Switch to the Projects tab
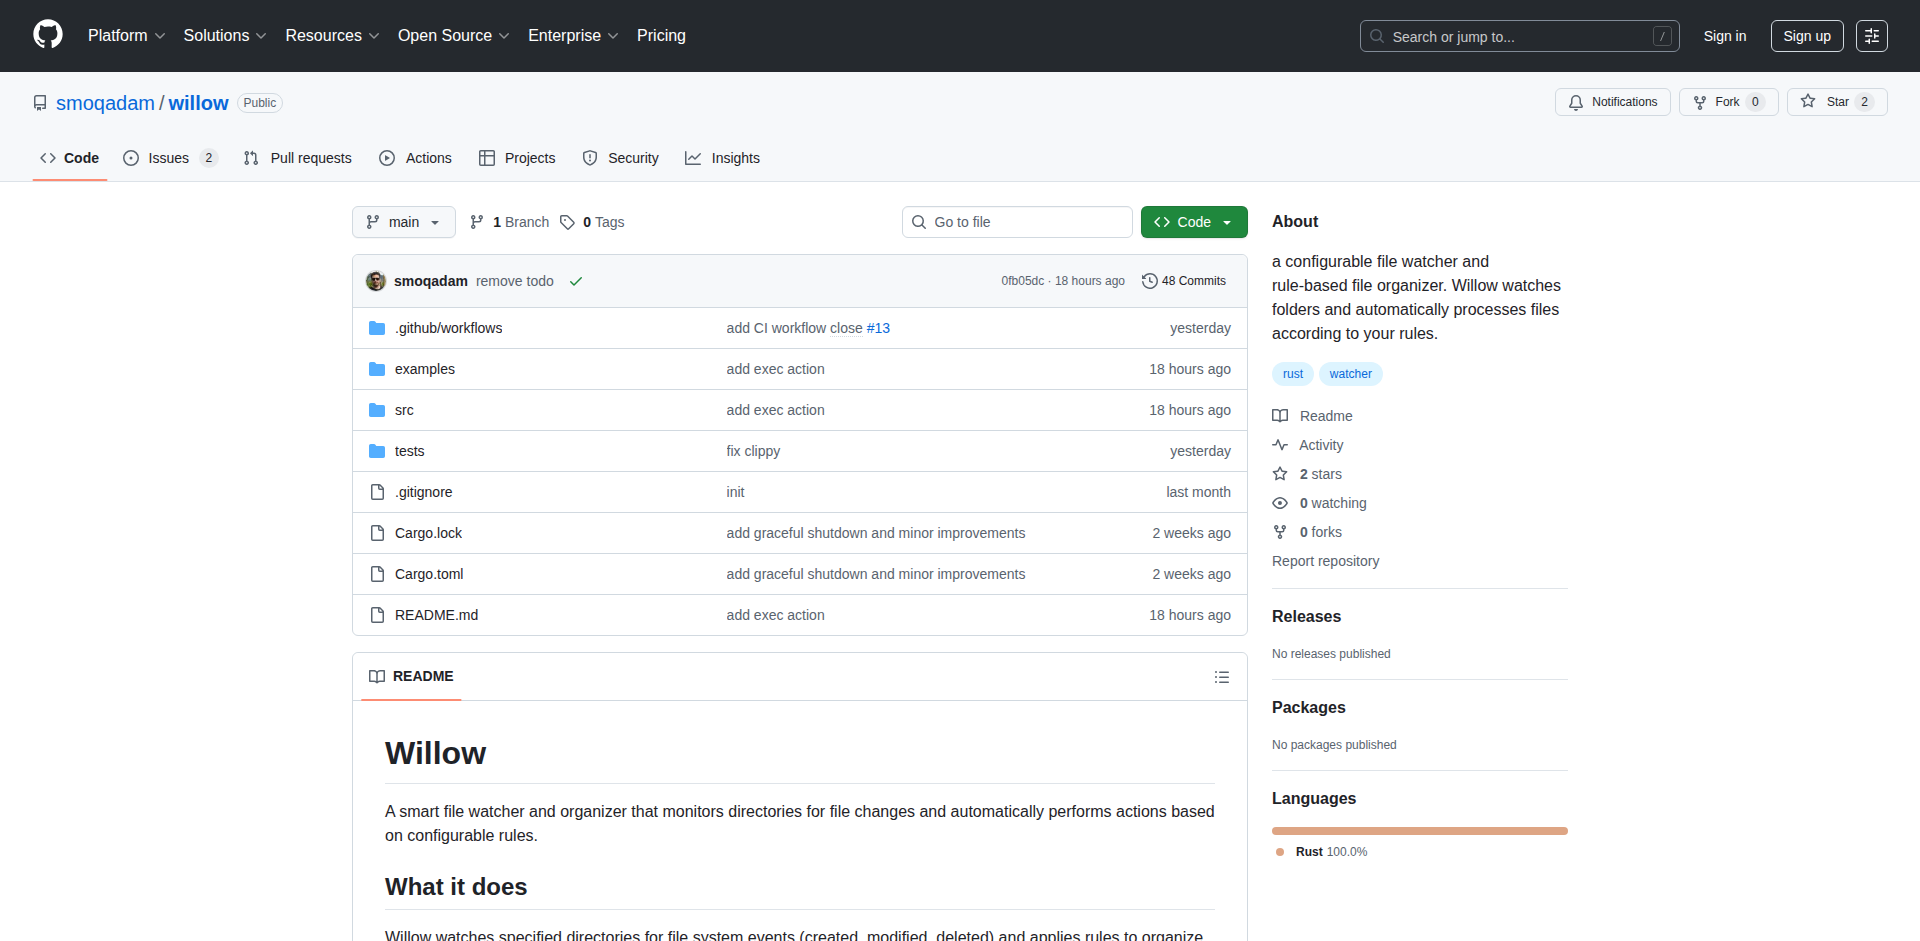The image size is (1920, 941). tap(517, 158)
